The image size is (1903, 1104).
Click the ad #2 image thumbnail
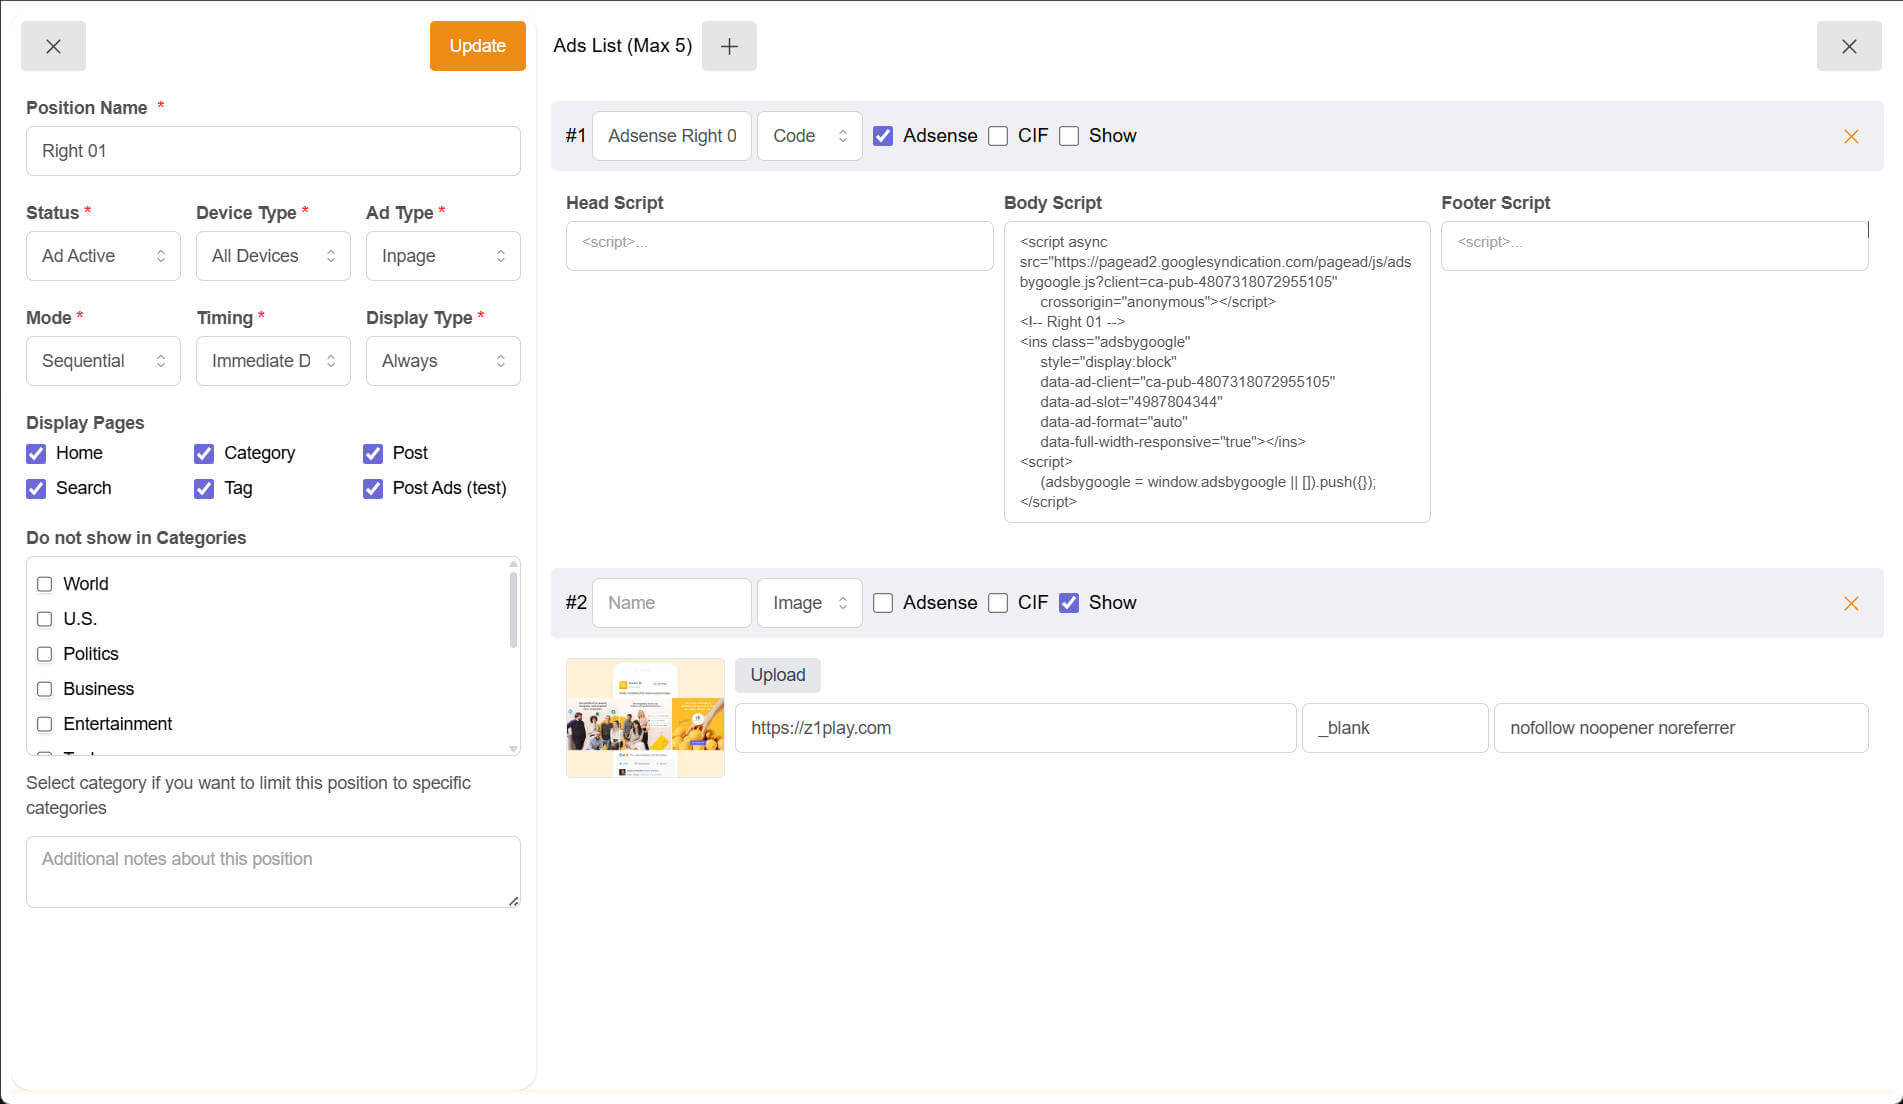point(645,718)
